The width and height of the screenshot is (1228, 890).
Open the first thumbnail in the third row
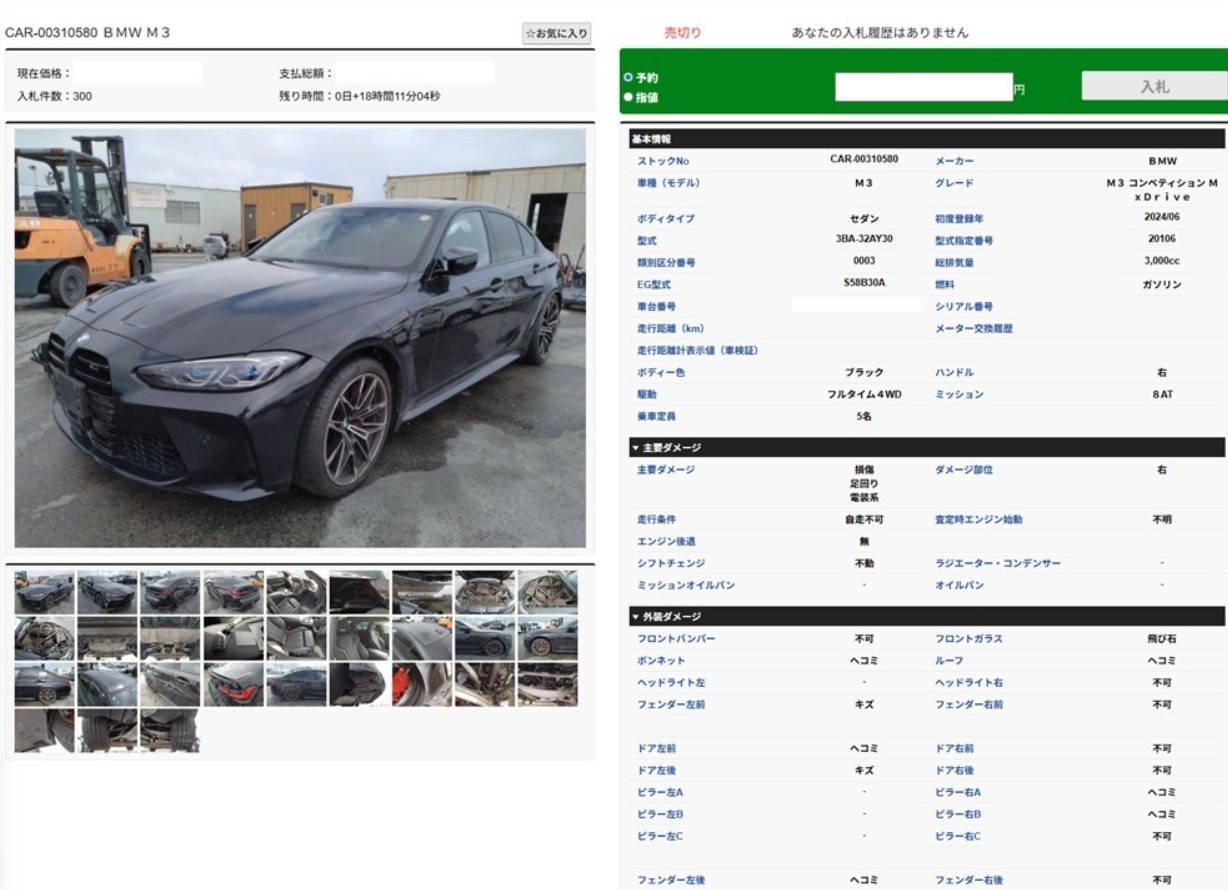[x=44, y=684]
